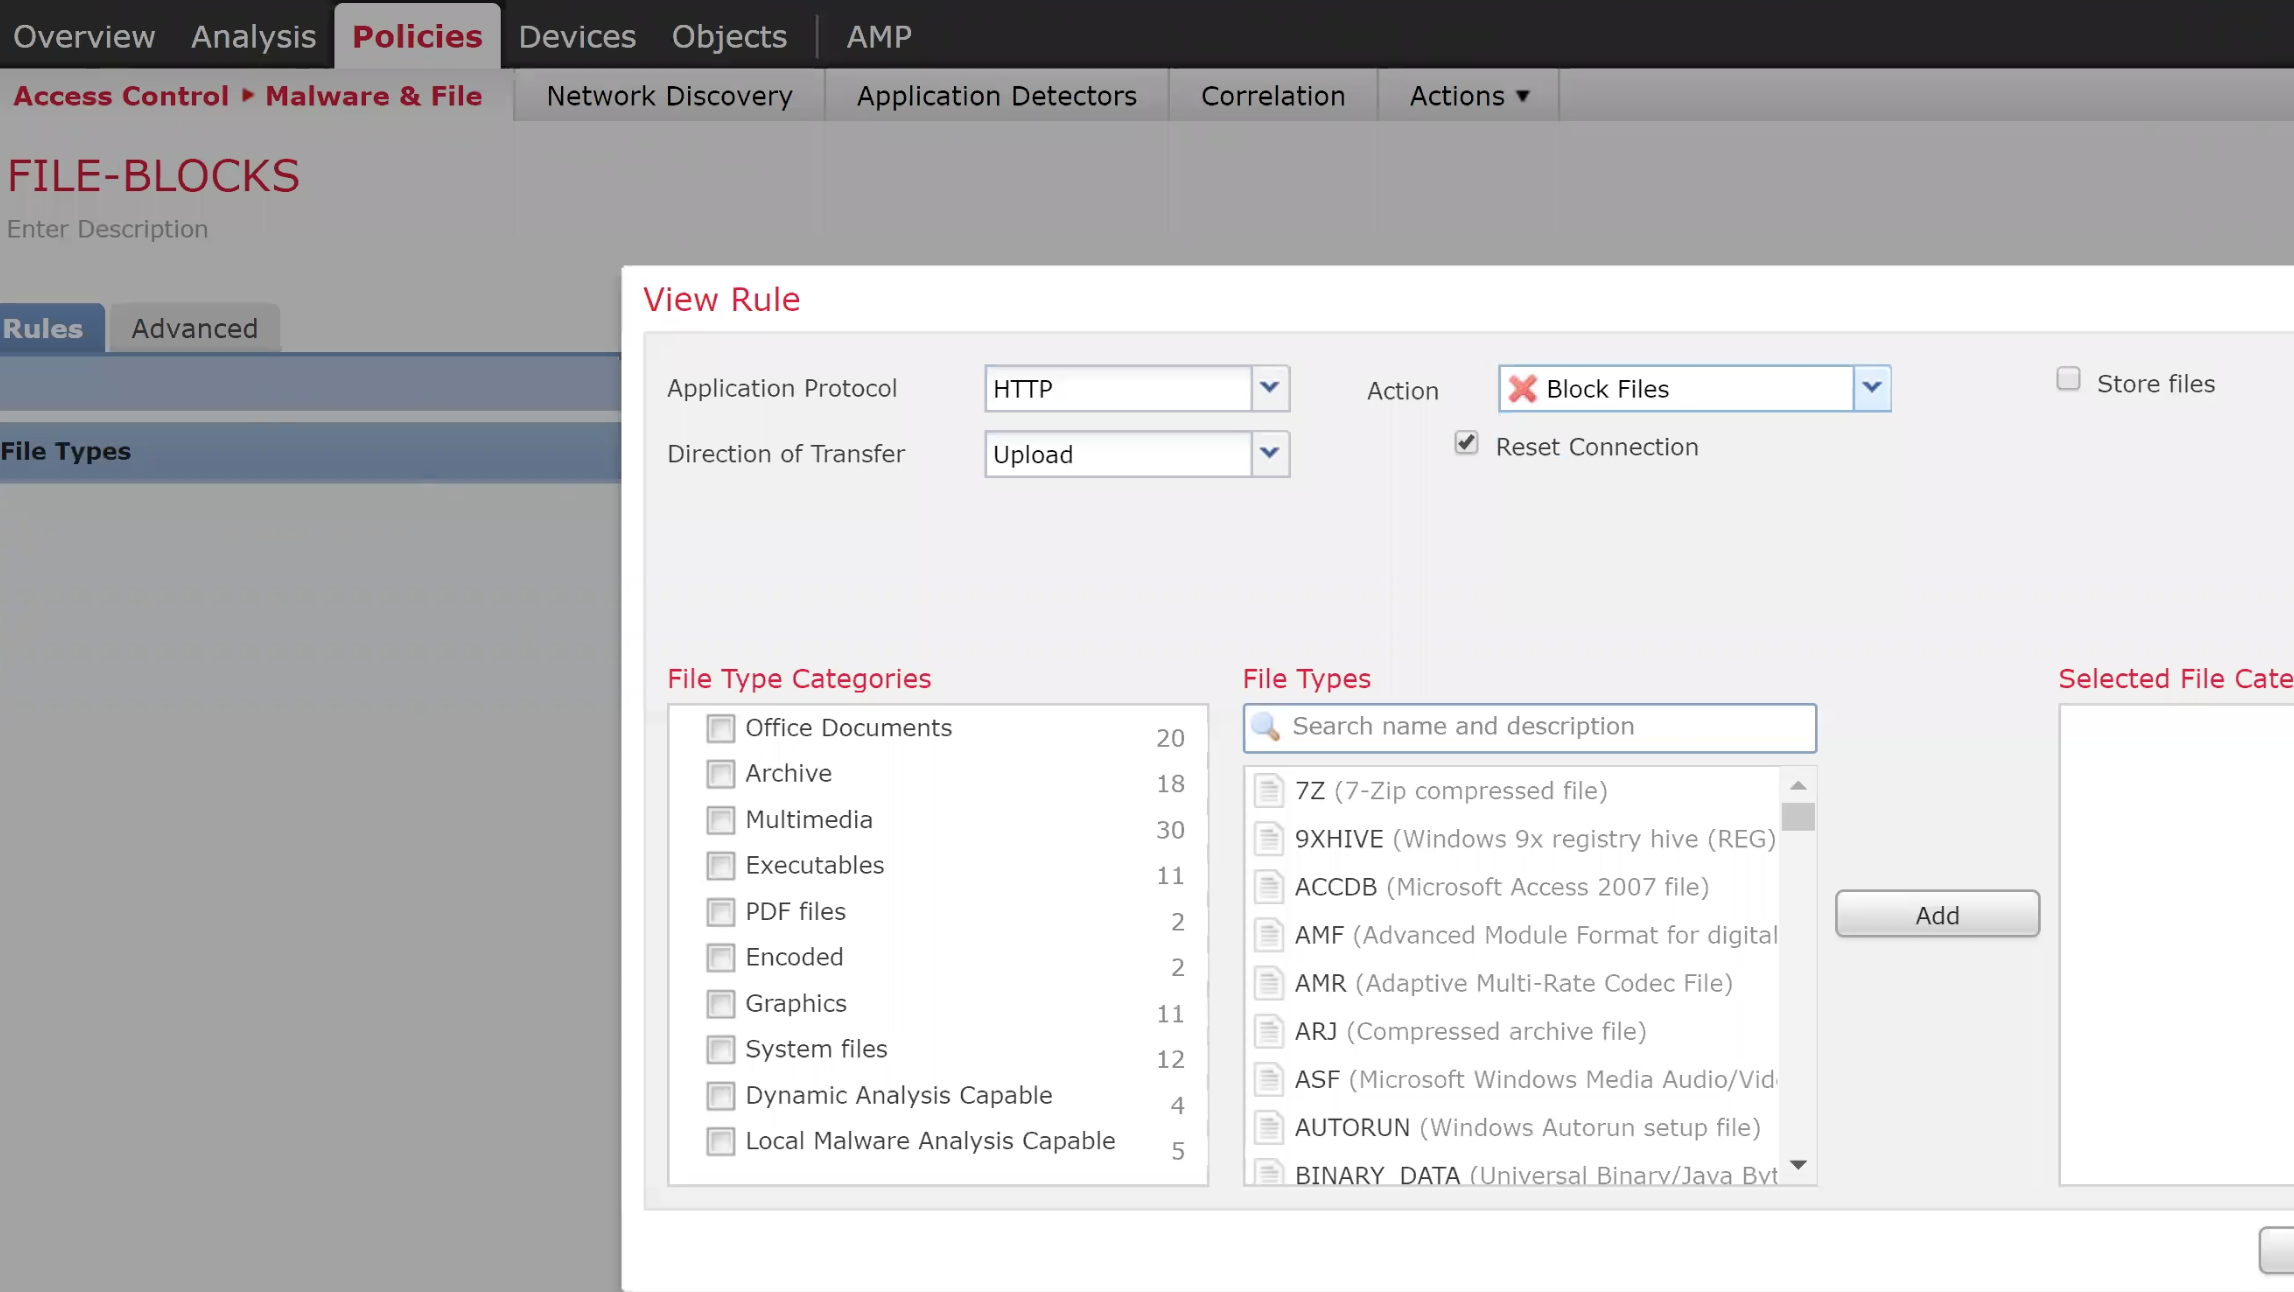Uncheck the Reset Connection checkbox
2294x1292 pixels.
click(1466, 443)
